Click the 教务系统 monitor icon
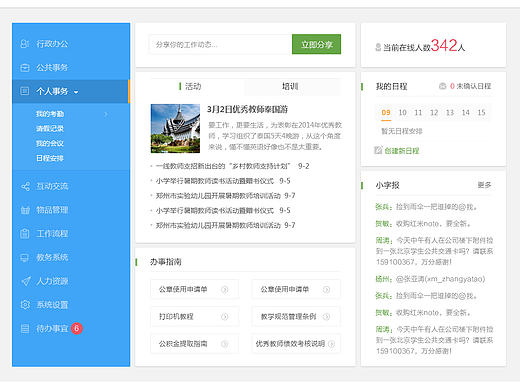The height and width of the screenshot is (390, 520). (x=25, y=258)
